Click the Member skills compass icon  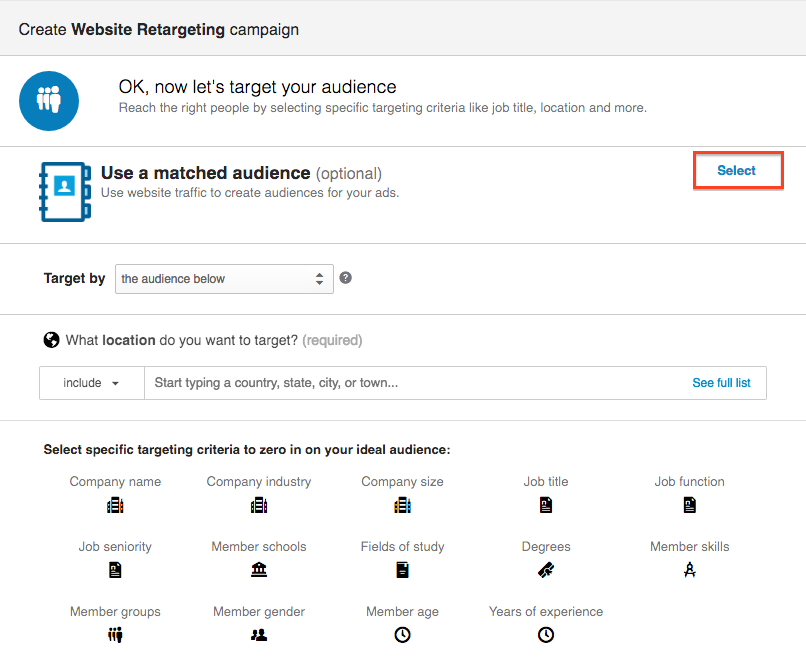click(x=689, y=570)
